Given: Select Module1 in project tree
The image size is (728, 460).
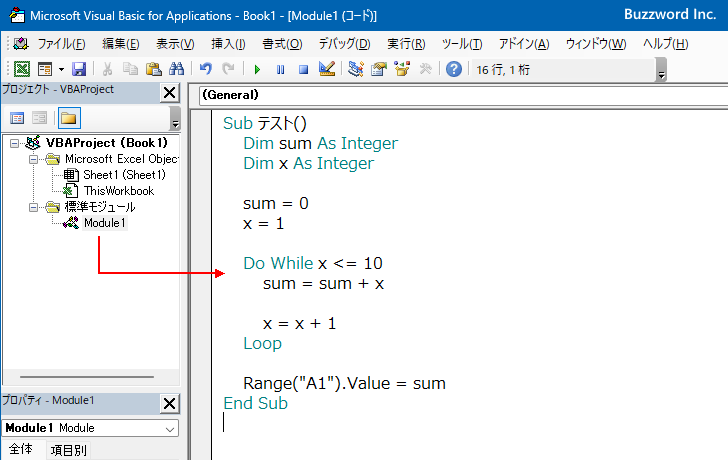Looking at the screenshot, I should click(104, 223).
